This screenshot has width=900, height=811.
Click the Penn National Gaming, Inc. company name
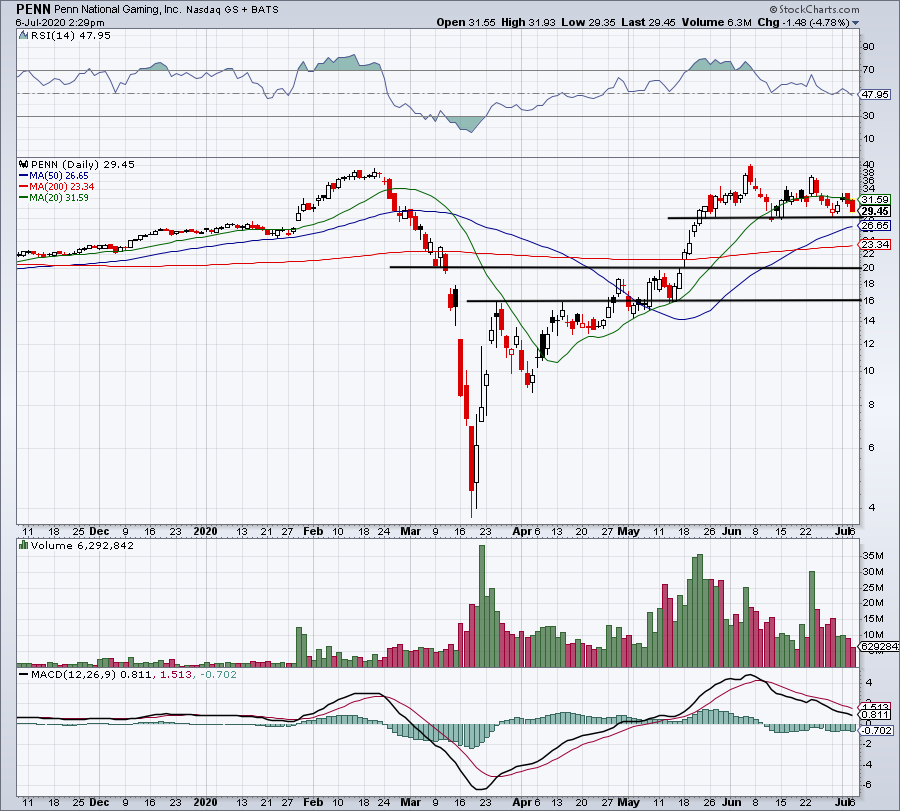click(118, 10)
